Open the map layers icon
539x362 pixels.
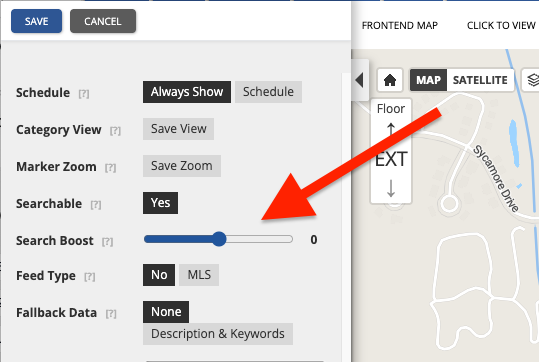(x=532, y=80)
